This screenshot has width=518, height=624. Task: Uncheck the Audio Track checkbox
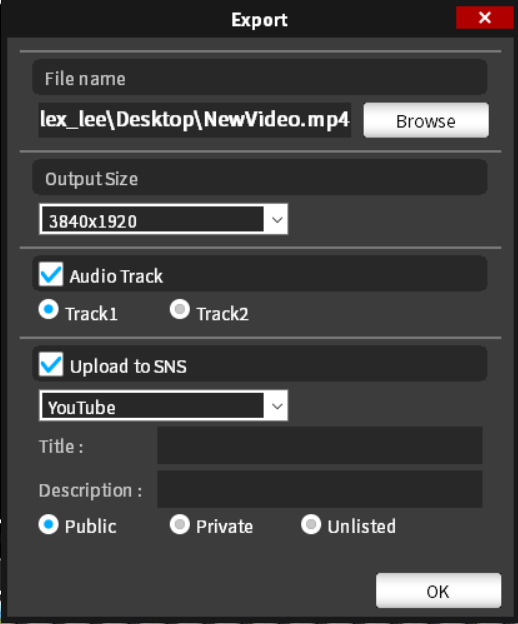coord(51,274)
